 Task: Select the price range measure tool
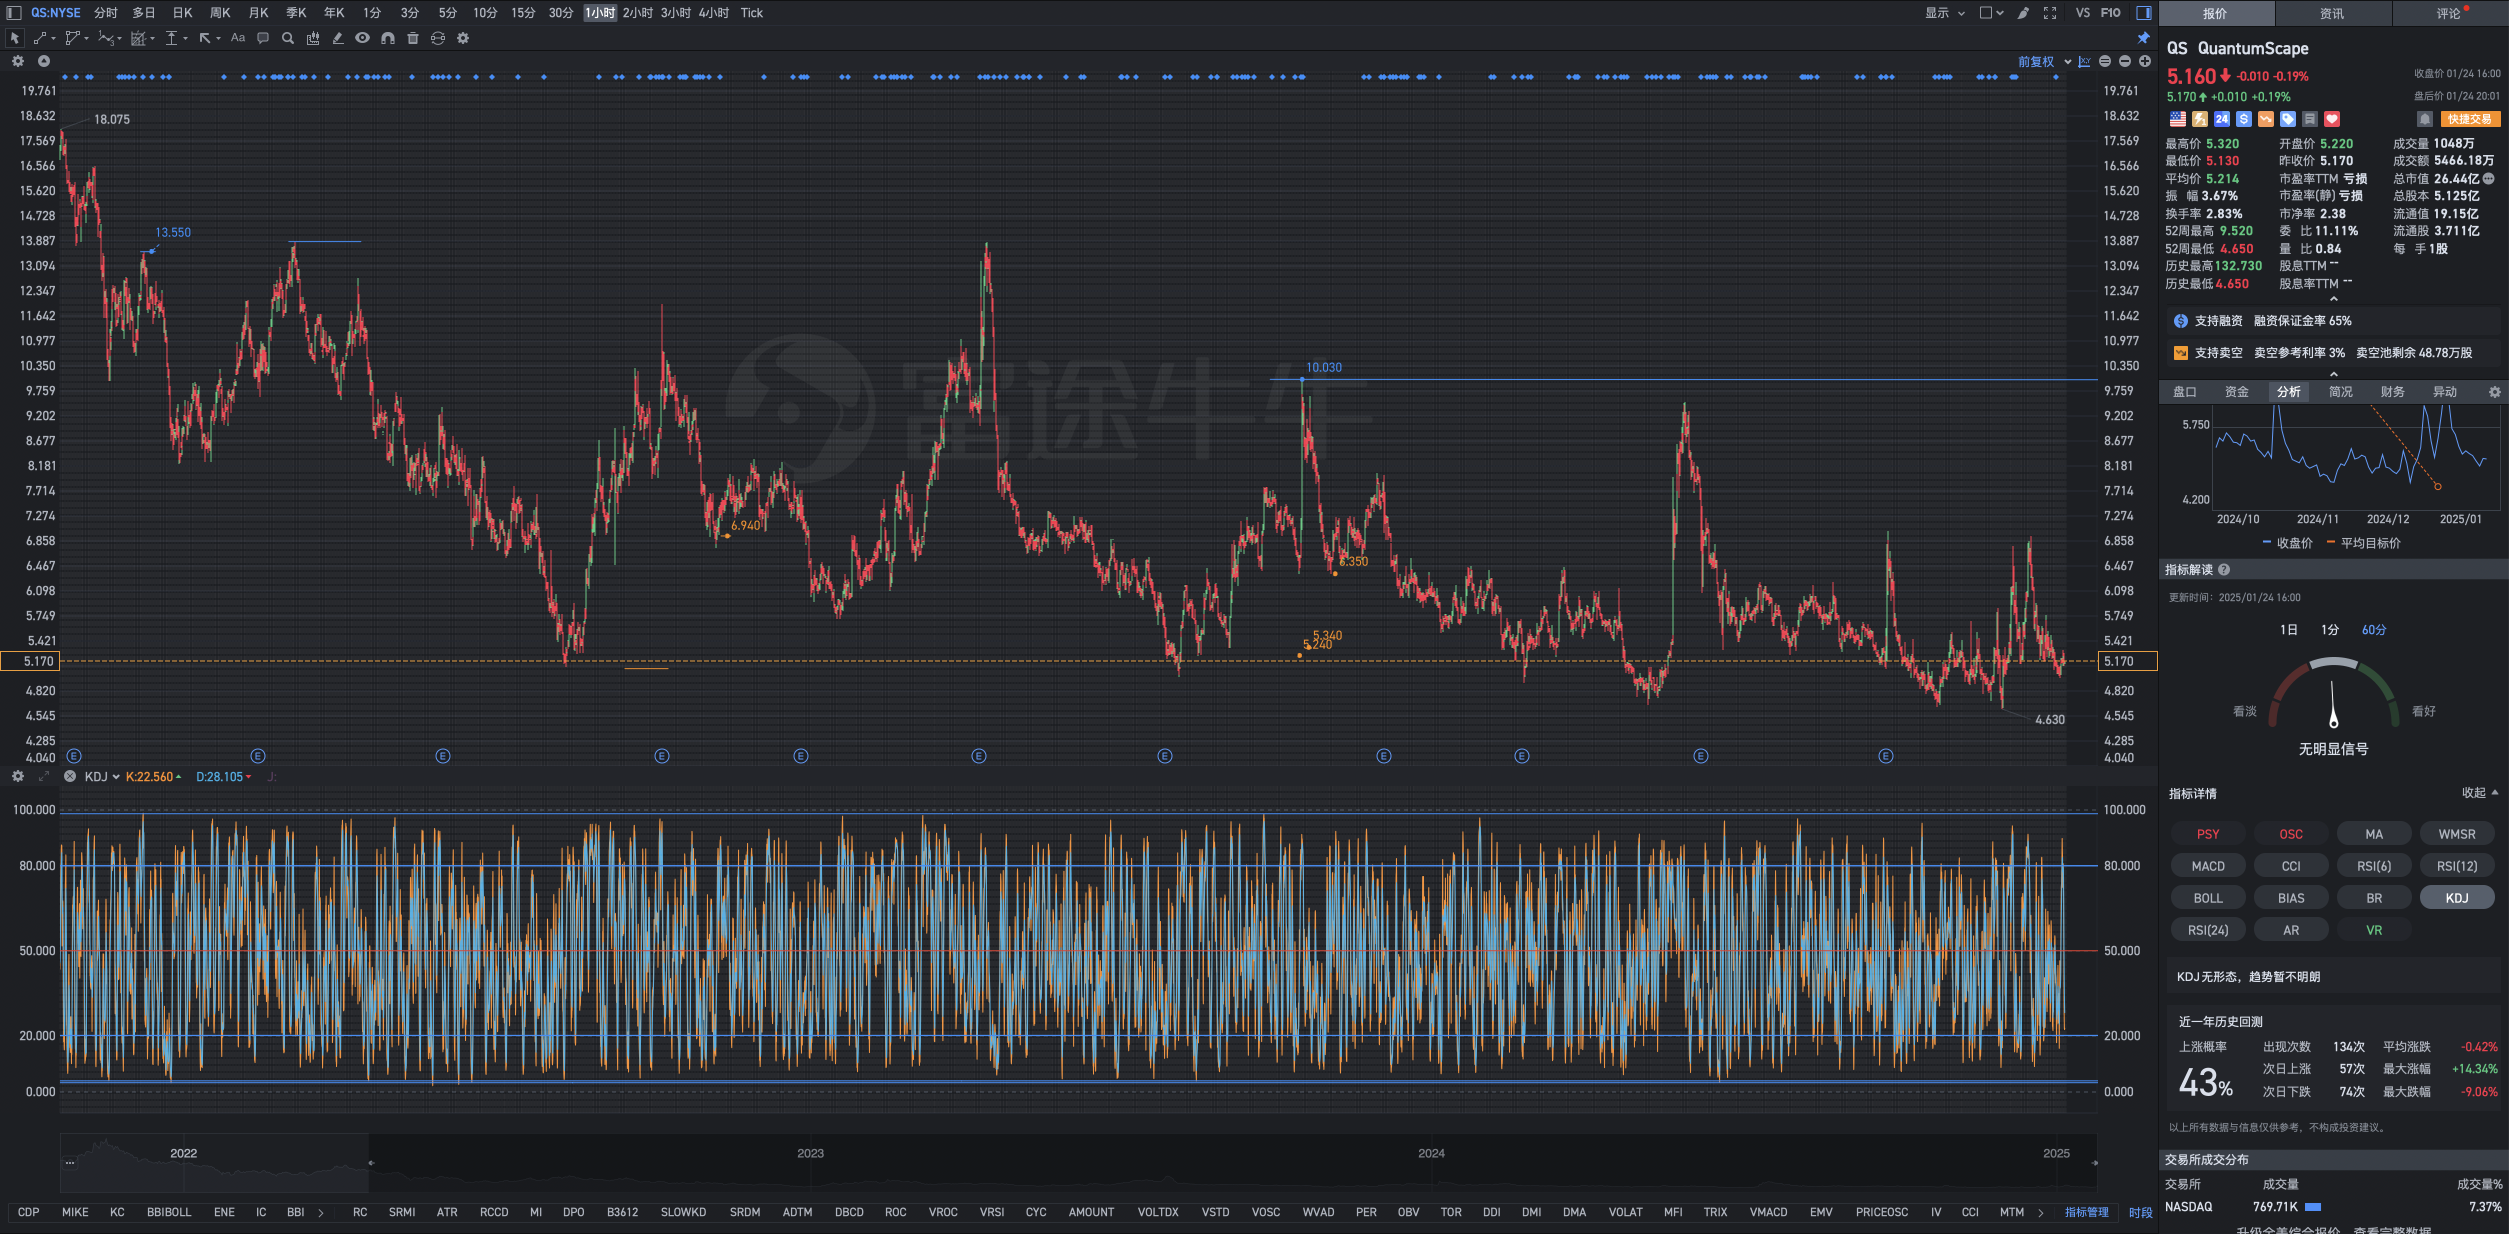(x=172, y=38)
